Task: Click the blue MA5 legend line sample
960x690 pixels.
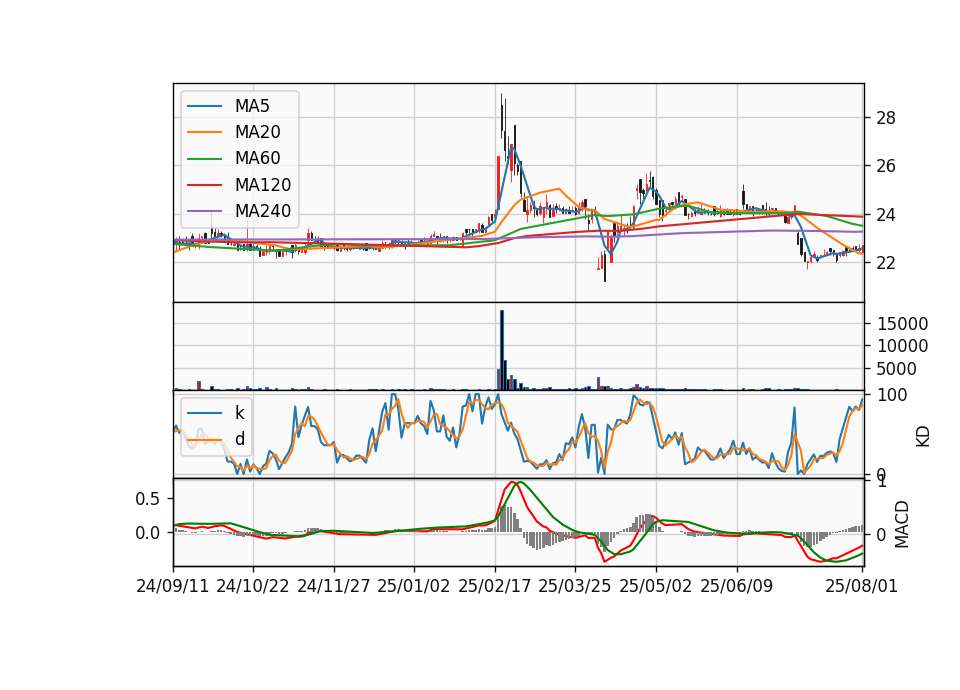Action: tap(204, 106)
